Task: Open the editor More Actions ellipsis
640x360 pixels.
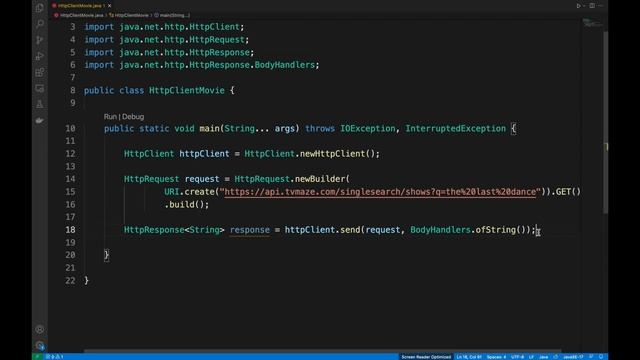Action: [601, 6]
